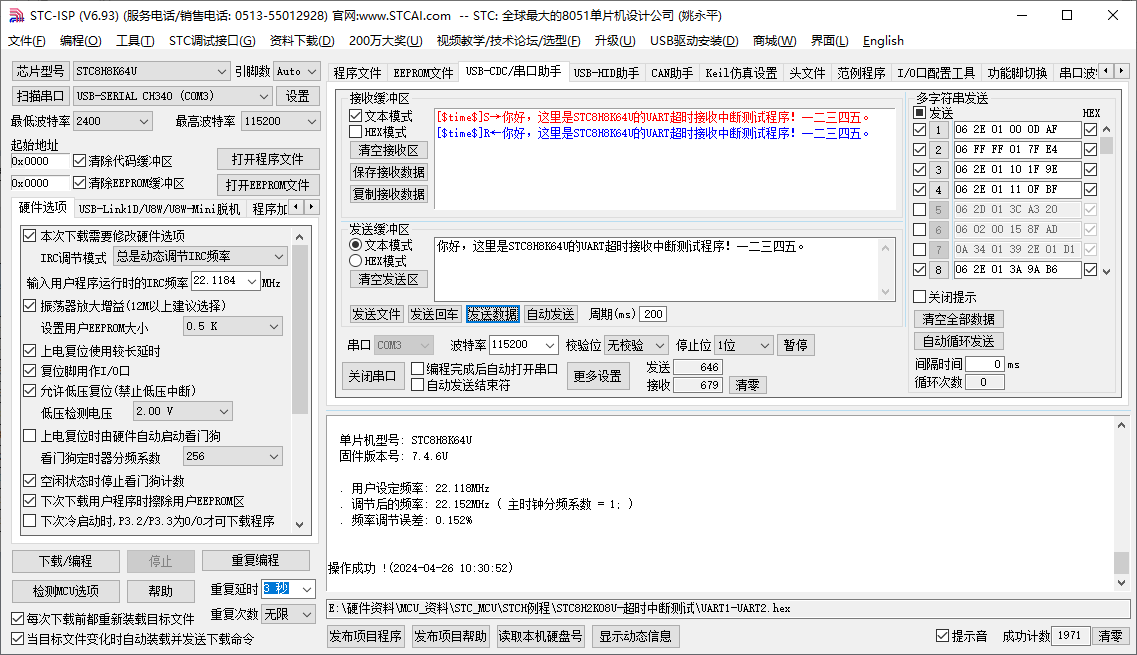Switch to 程序文件 tab
This screenshot has height=655, width=1137.
click(357, 73)
